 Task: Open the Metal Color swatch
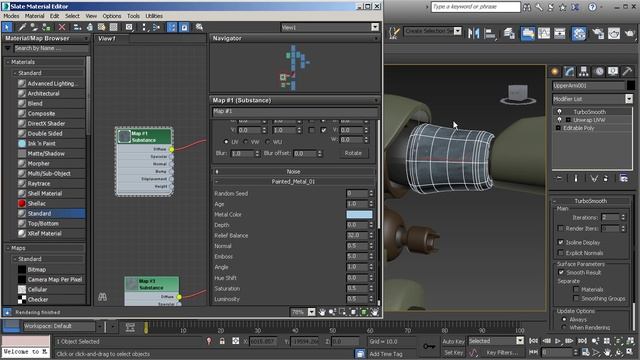tap(359, 214)
